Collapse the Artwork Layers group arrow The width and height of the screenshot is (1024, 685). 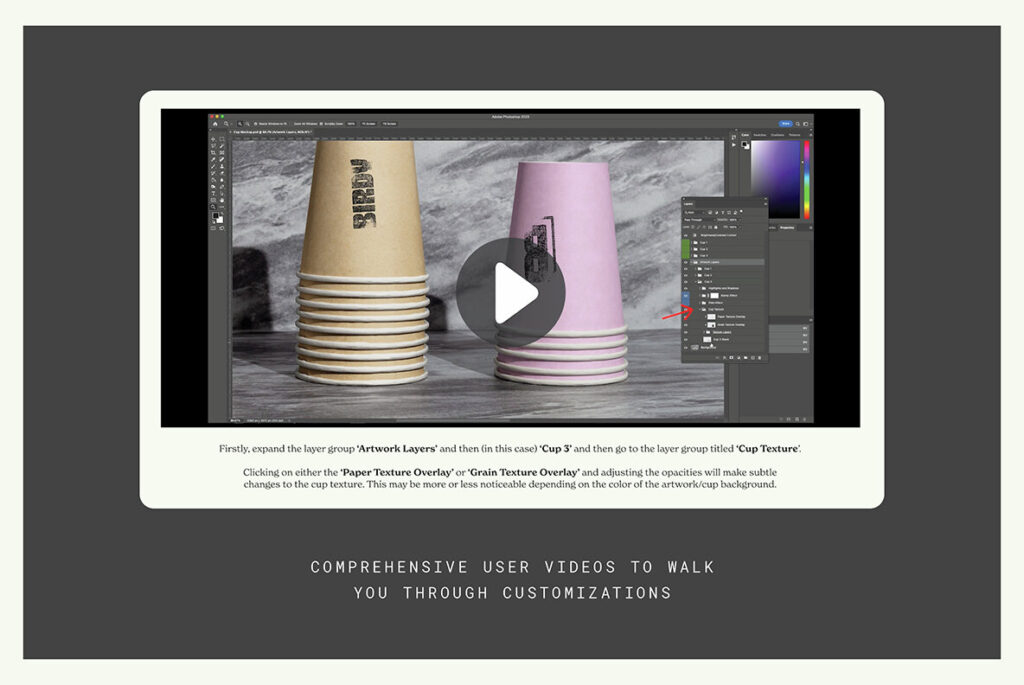click(x=693, y=262)
